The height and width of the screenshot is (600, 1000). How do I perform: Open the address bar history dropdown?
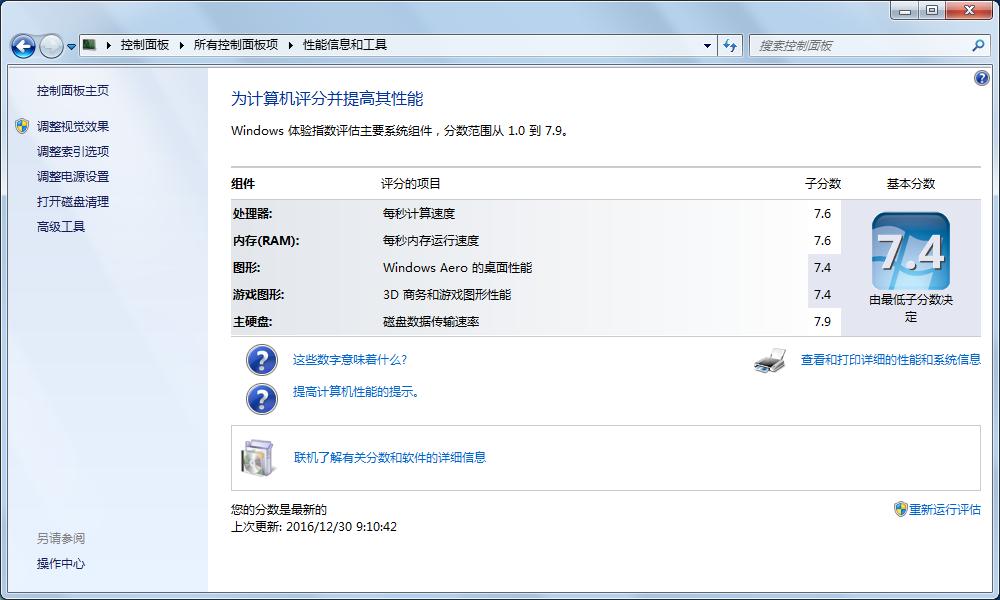click(x=706, y=45)
